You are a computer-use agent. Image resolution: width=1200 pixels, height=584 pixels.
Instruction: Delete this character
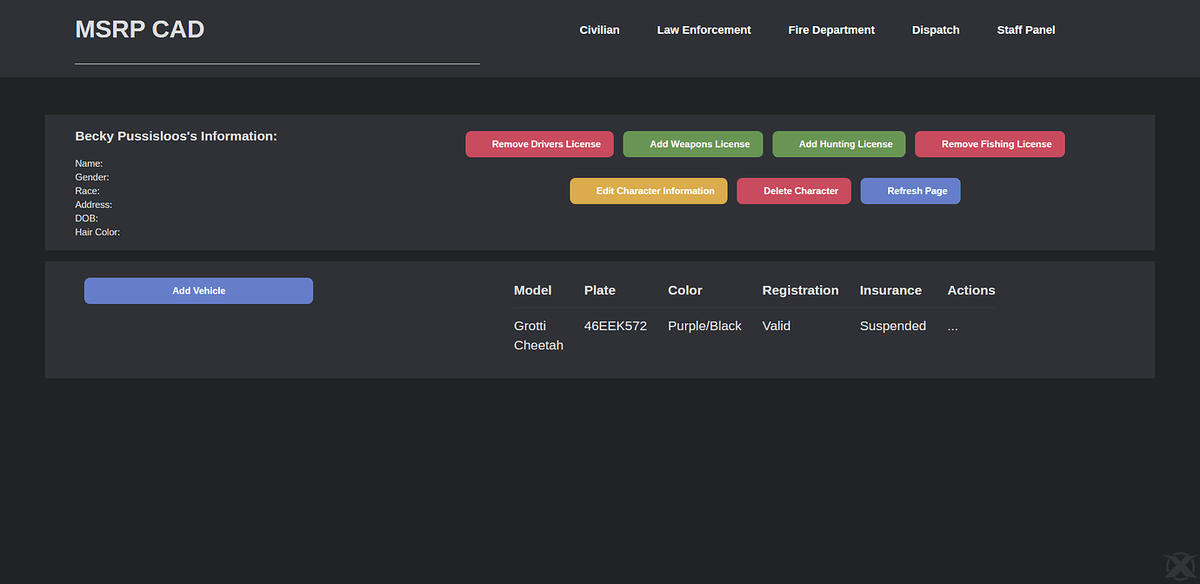(794, 191)
